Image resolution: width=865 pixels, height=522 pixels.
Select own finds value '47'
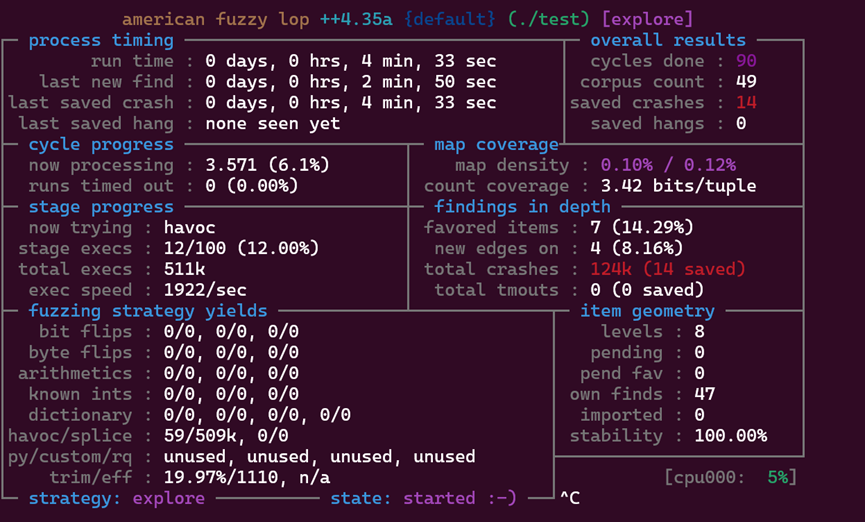click(x=704, y=396)
